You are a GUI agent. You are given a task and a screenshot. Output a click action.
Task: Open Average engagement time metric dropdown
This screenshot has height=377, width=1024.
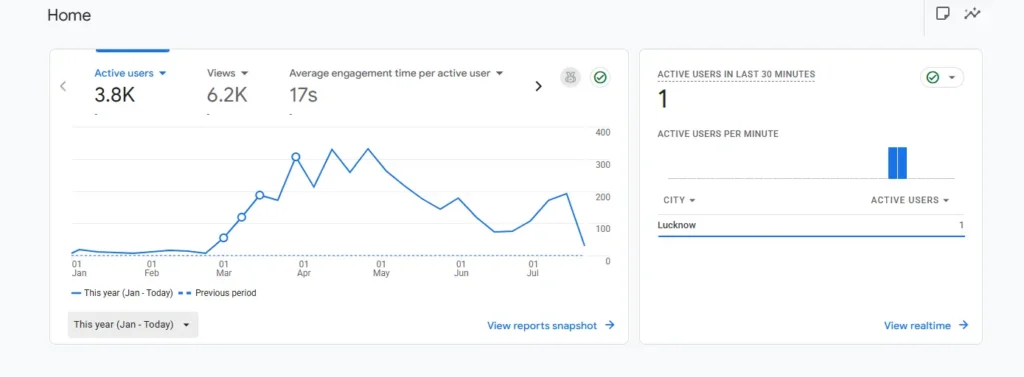[x=396, y=73]
